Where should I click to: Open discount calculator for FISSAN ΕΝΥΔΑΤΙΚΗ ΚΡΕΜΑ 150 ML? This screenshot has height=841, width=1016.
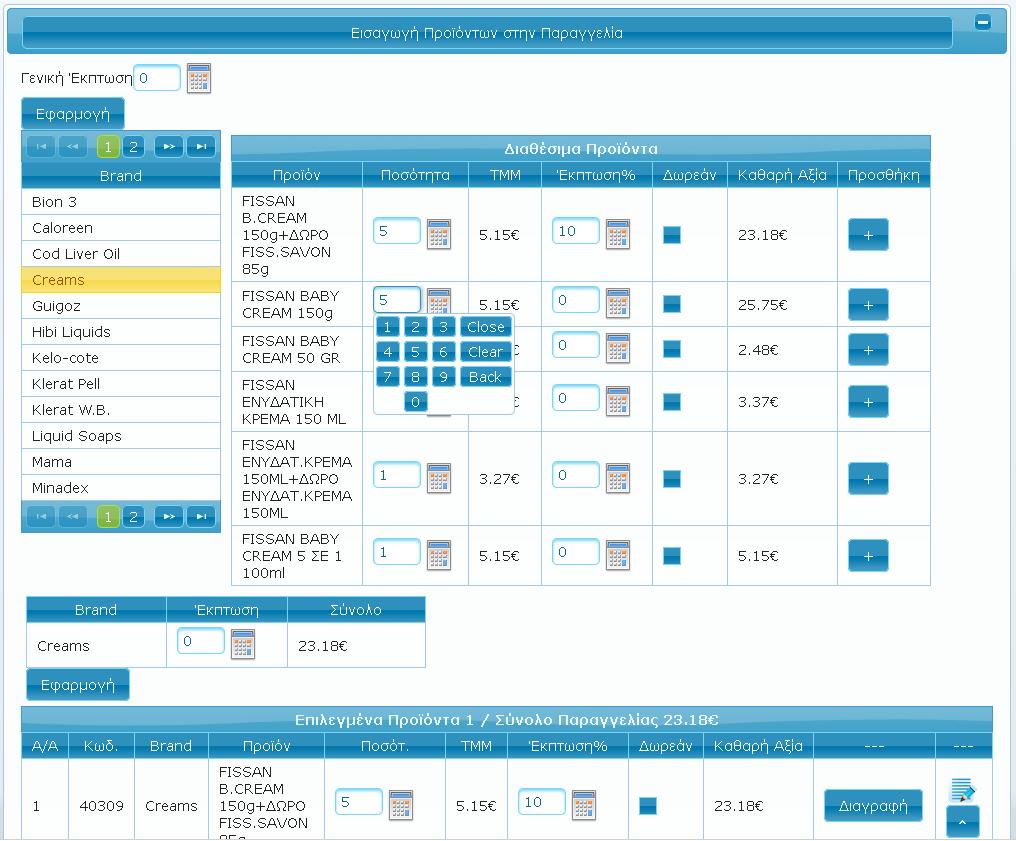tap(618, 402)
